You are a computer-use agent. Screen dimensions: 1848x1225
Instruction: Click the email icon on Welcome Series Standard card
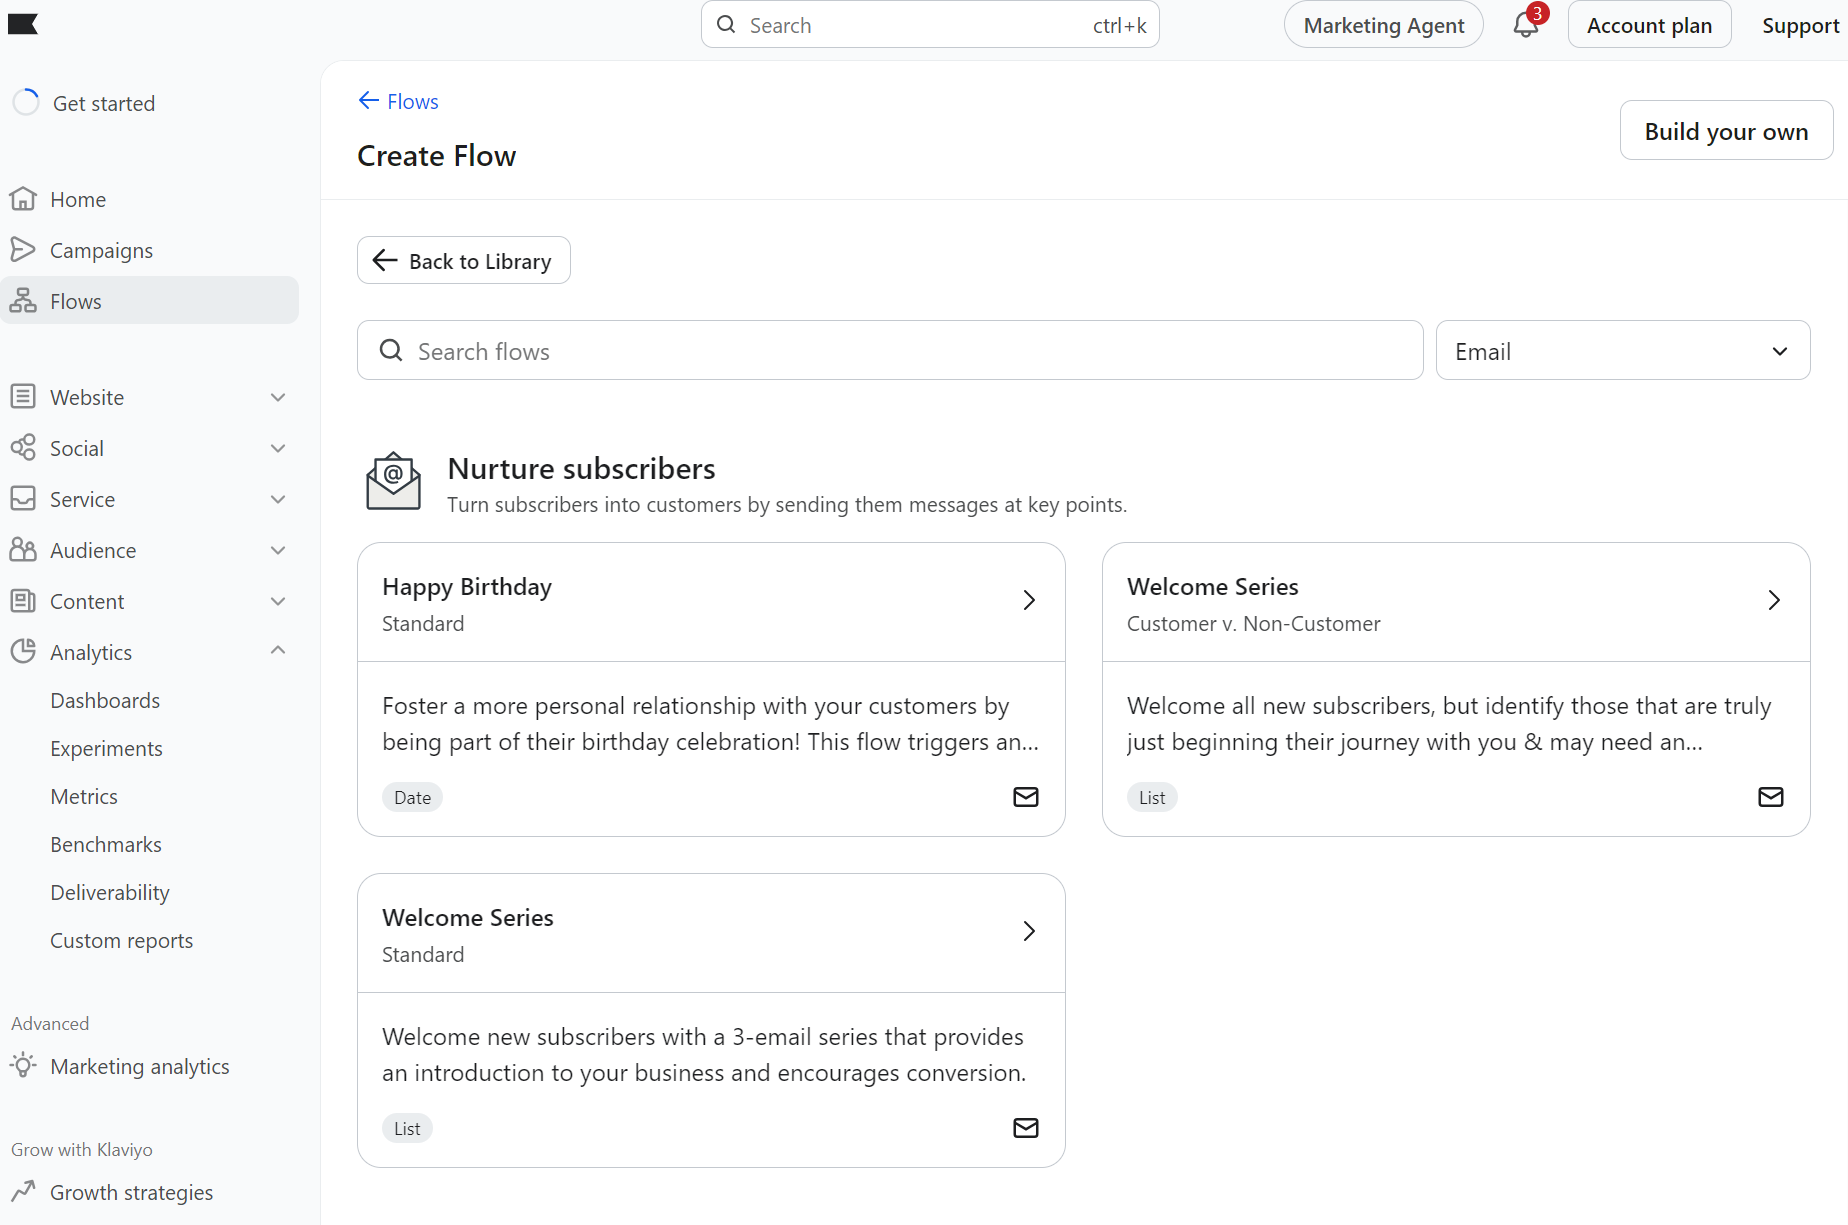[1026, 1128]
